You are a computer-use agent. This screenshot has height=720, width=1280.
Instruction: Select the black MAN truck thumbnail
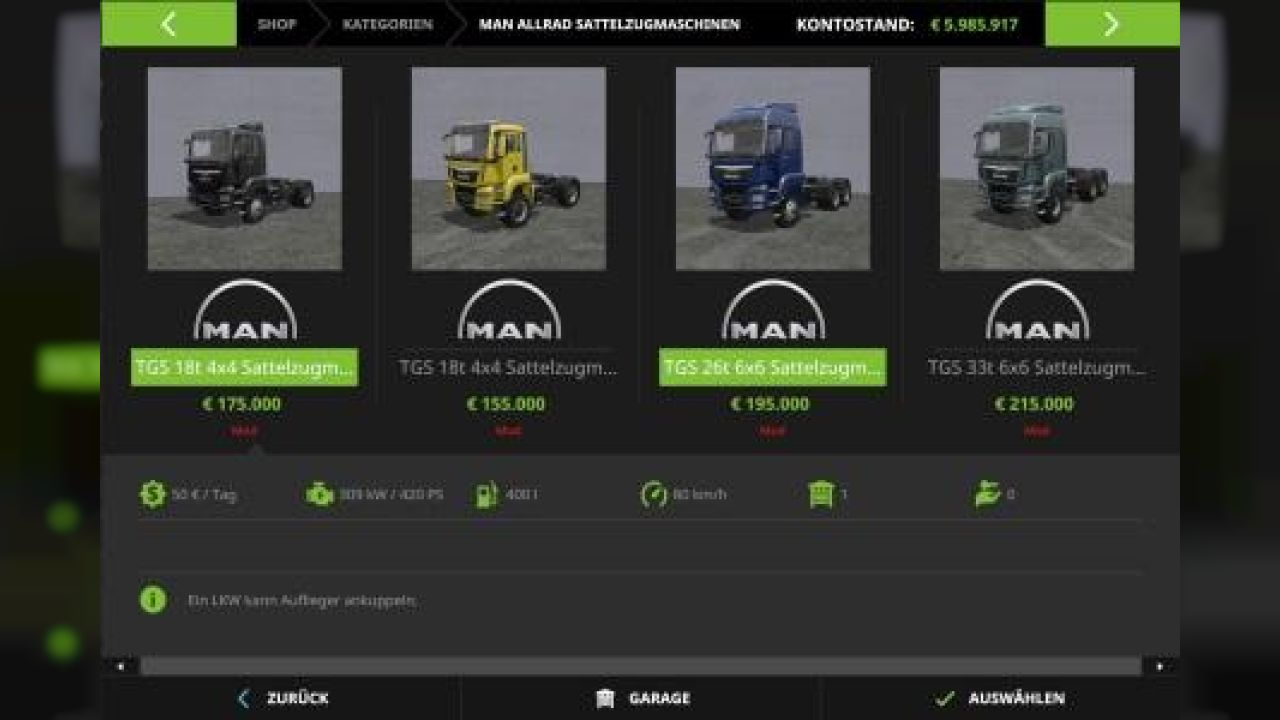tap(245, 168)
